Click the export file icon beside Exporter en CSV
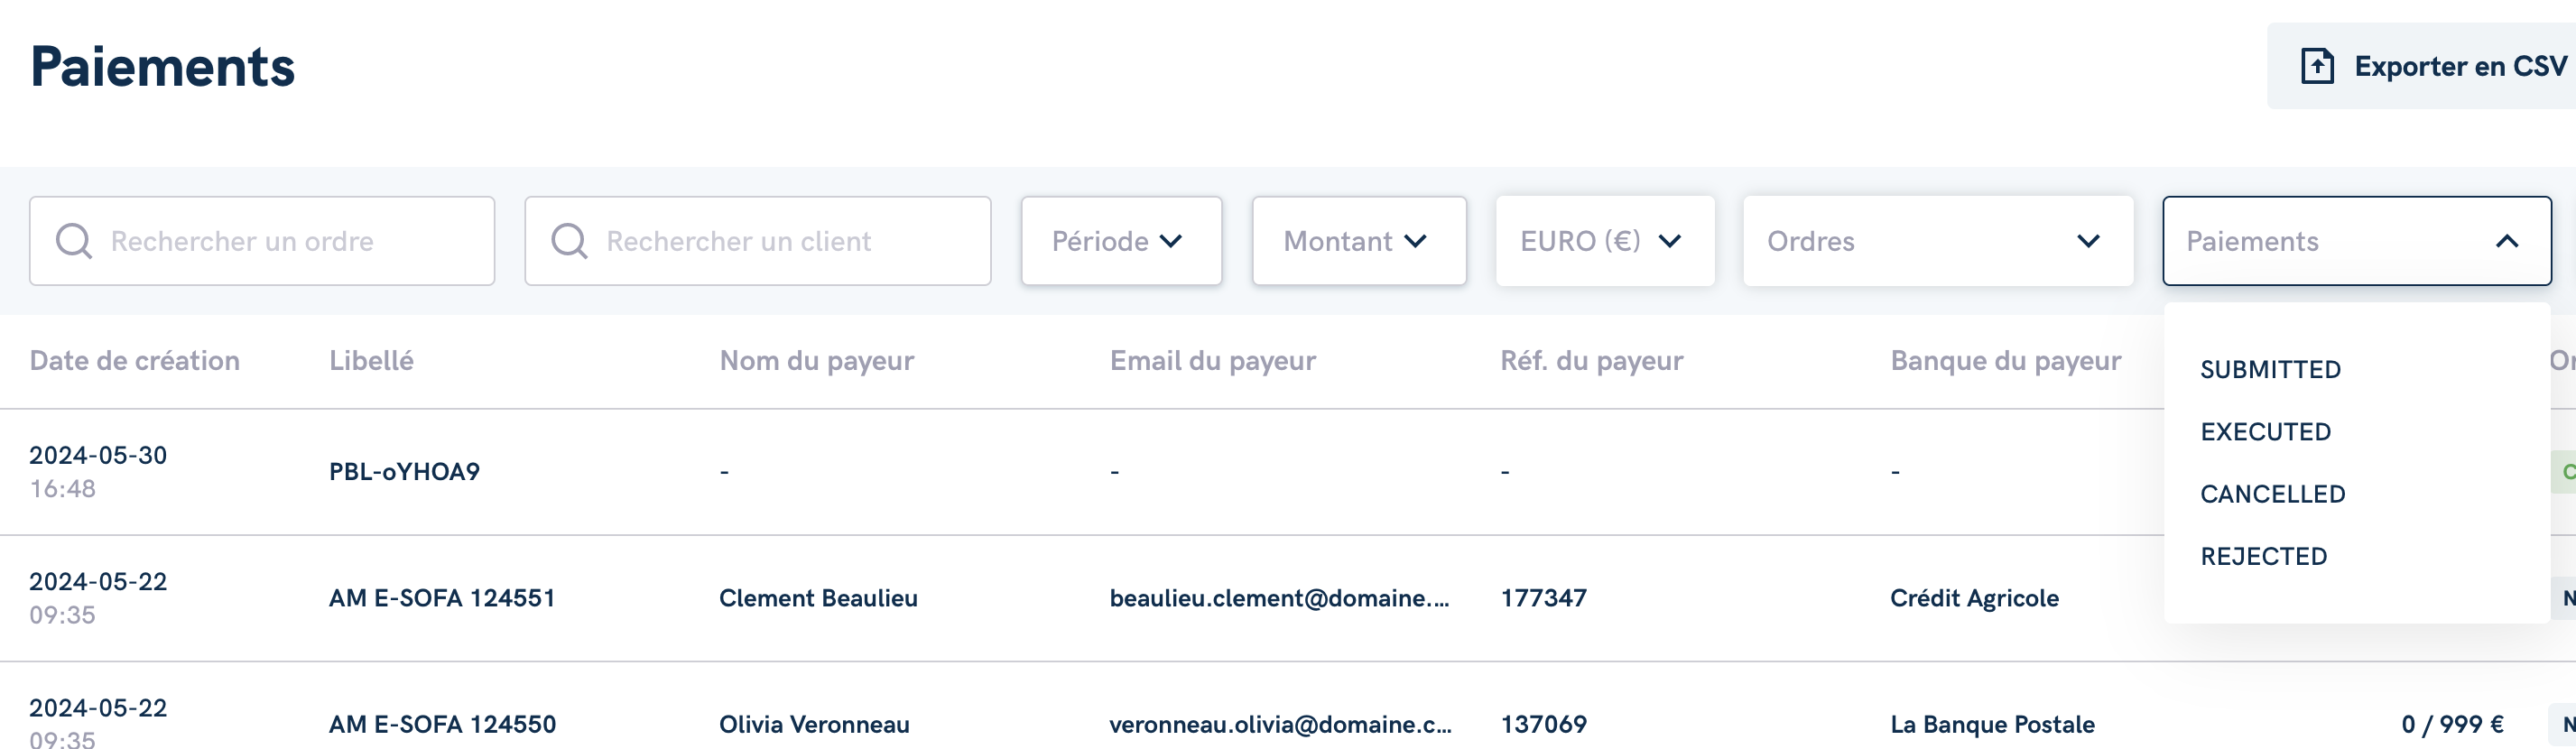Viewport: 2576px width, 749px height. click(x=2317, y=66)
